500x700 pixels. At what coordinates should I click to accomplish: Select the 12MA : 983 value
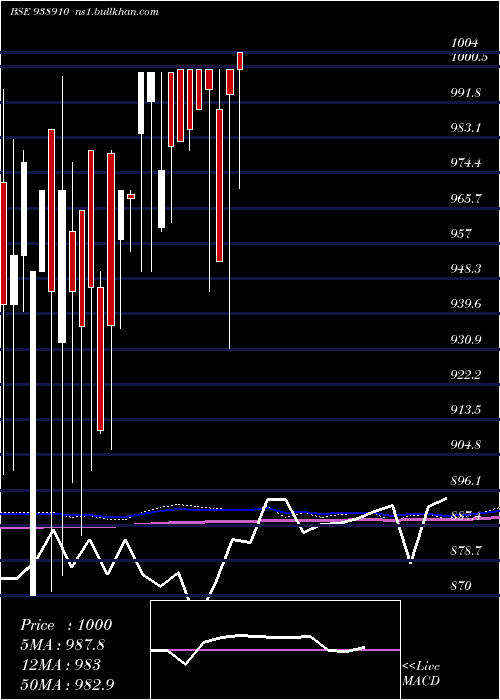tap(60, 665)
